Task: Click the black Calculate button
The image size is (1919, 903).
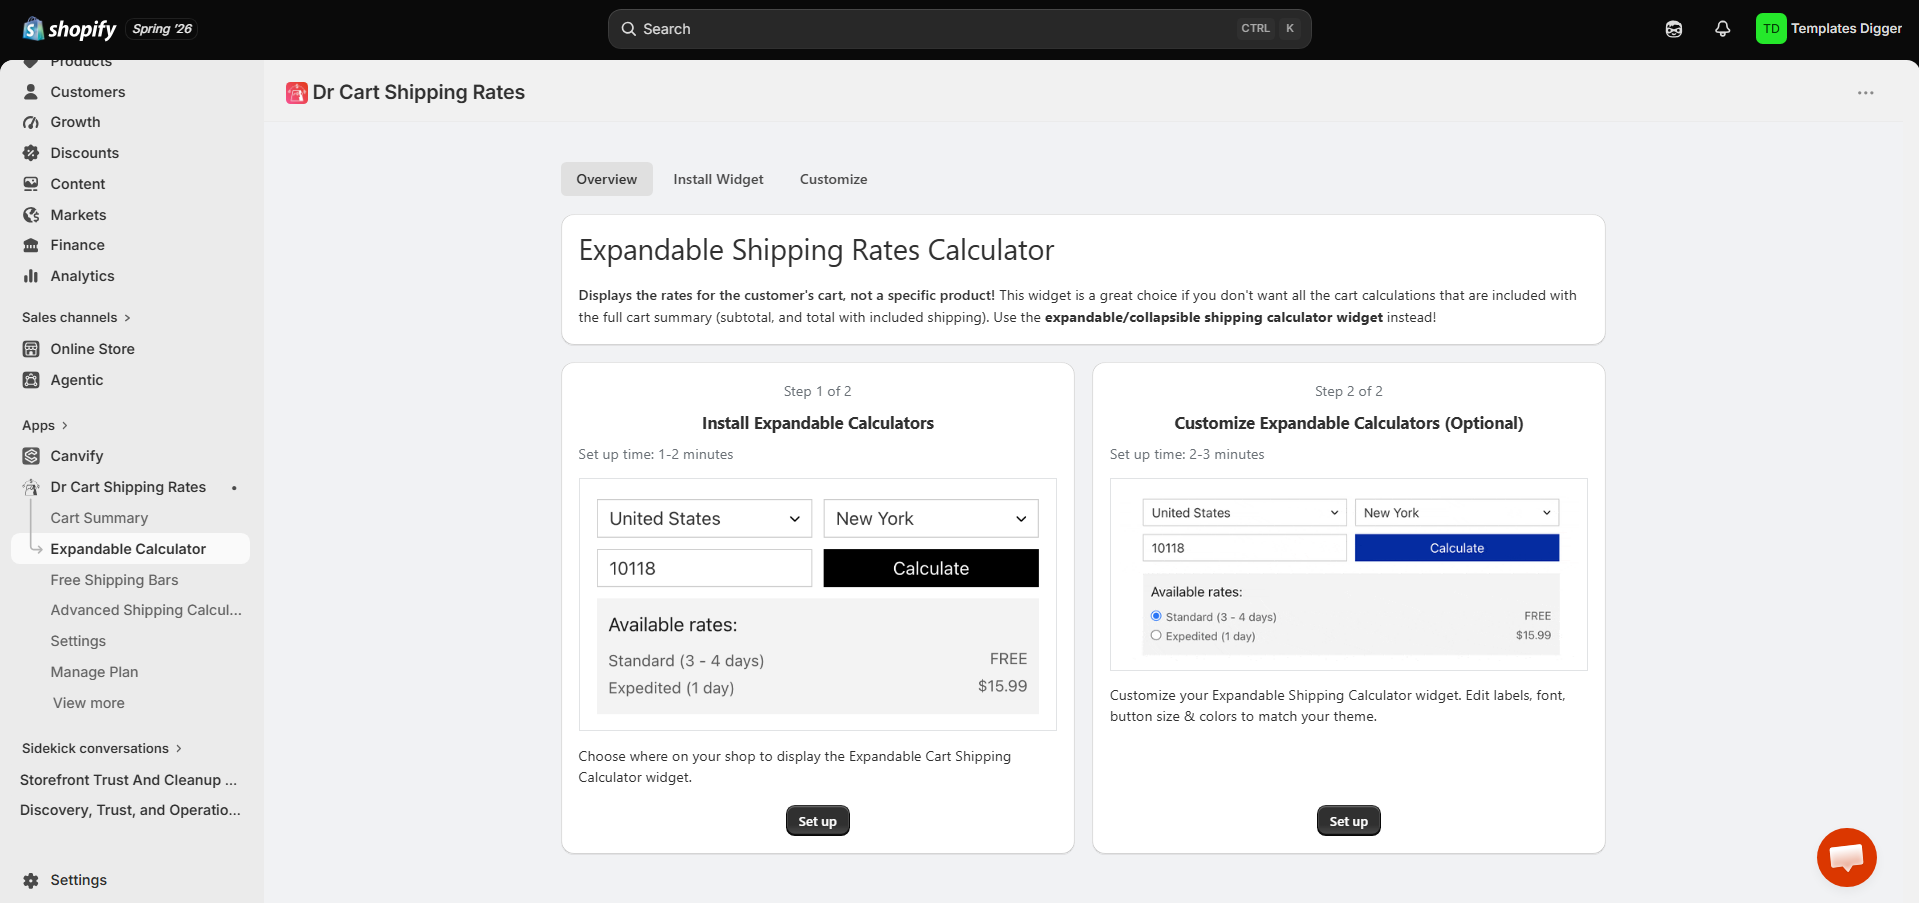Action: pos(931,568)
